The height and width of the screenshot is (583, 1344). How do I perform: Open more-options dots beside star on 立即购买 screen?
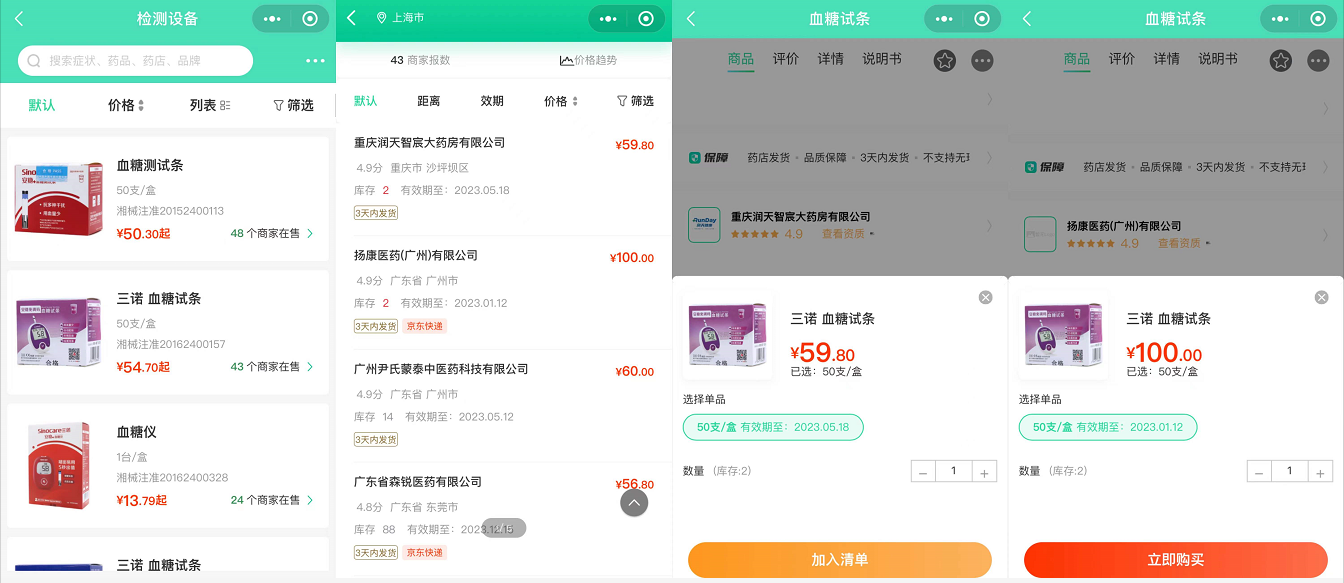1319,61
